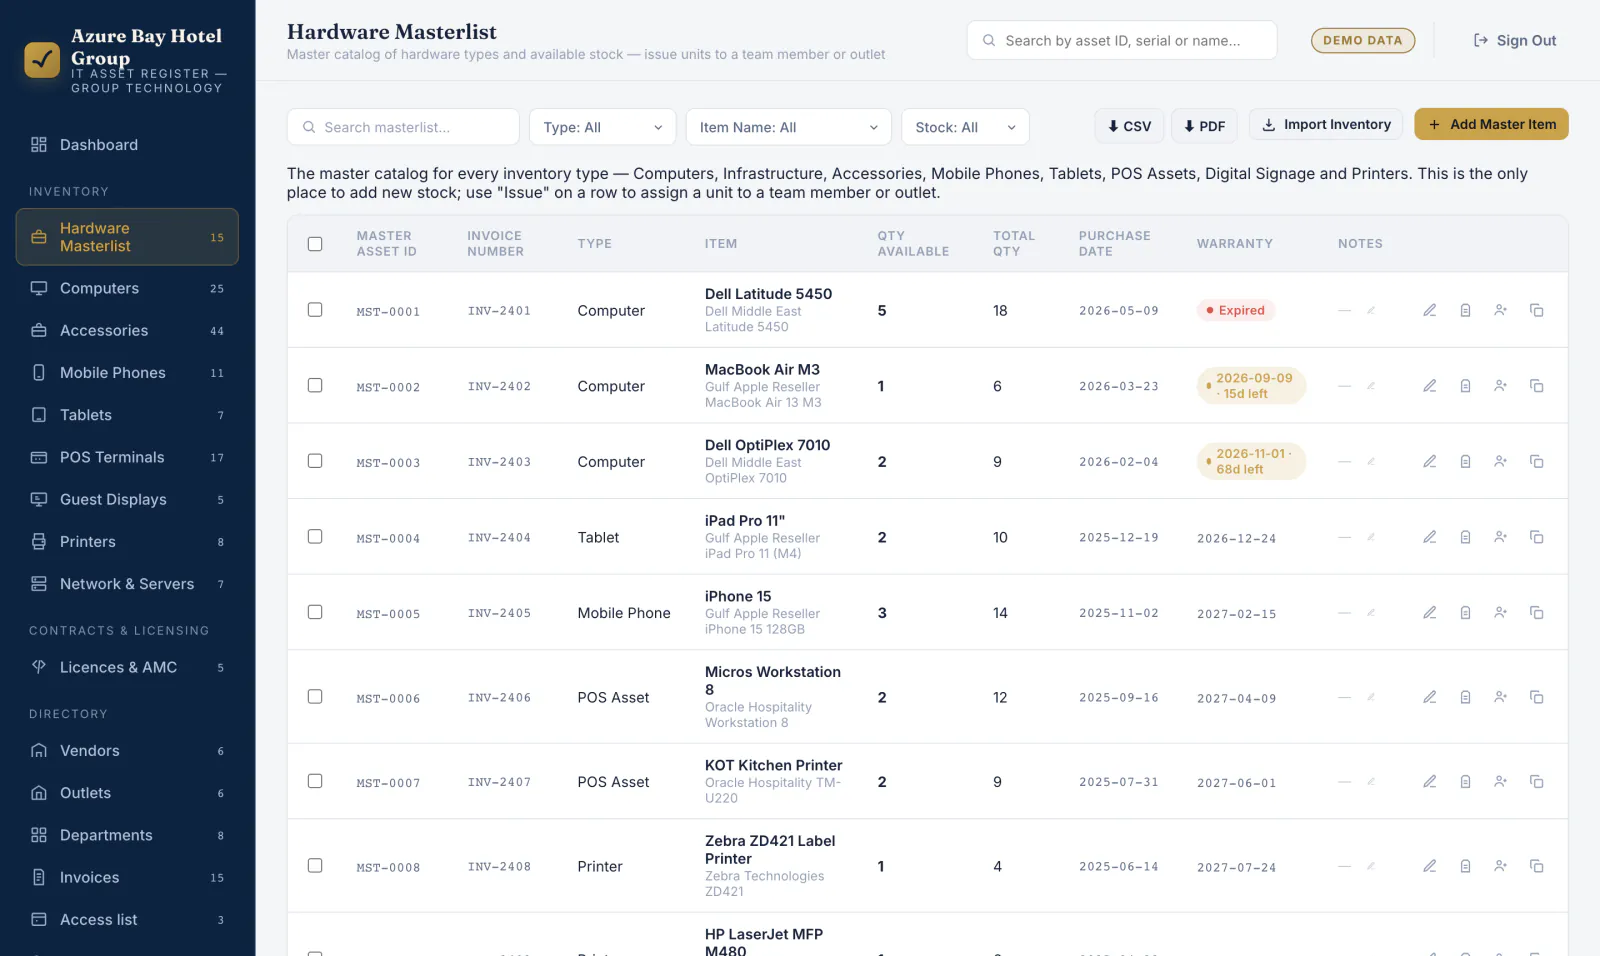Click invoice number INV-2406
Image resolution: width=1600 pixels, height=956 pixels.
[x=499, y=698]
